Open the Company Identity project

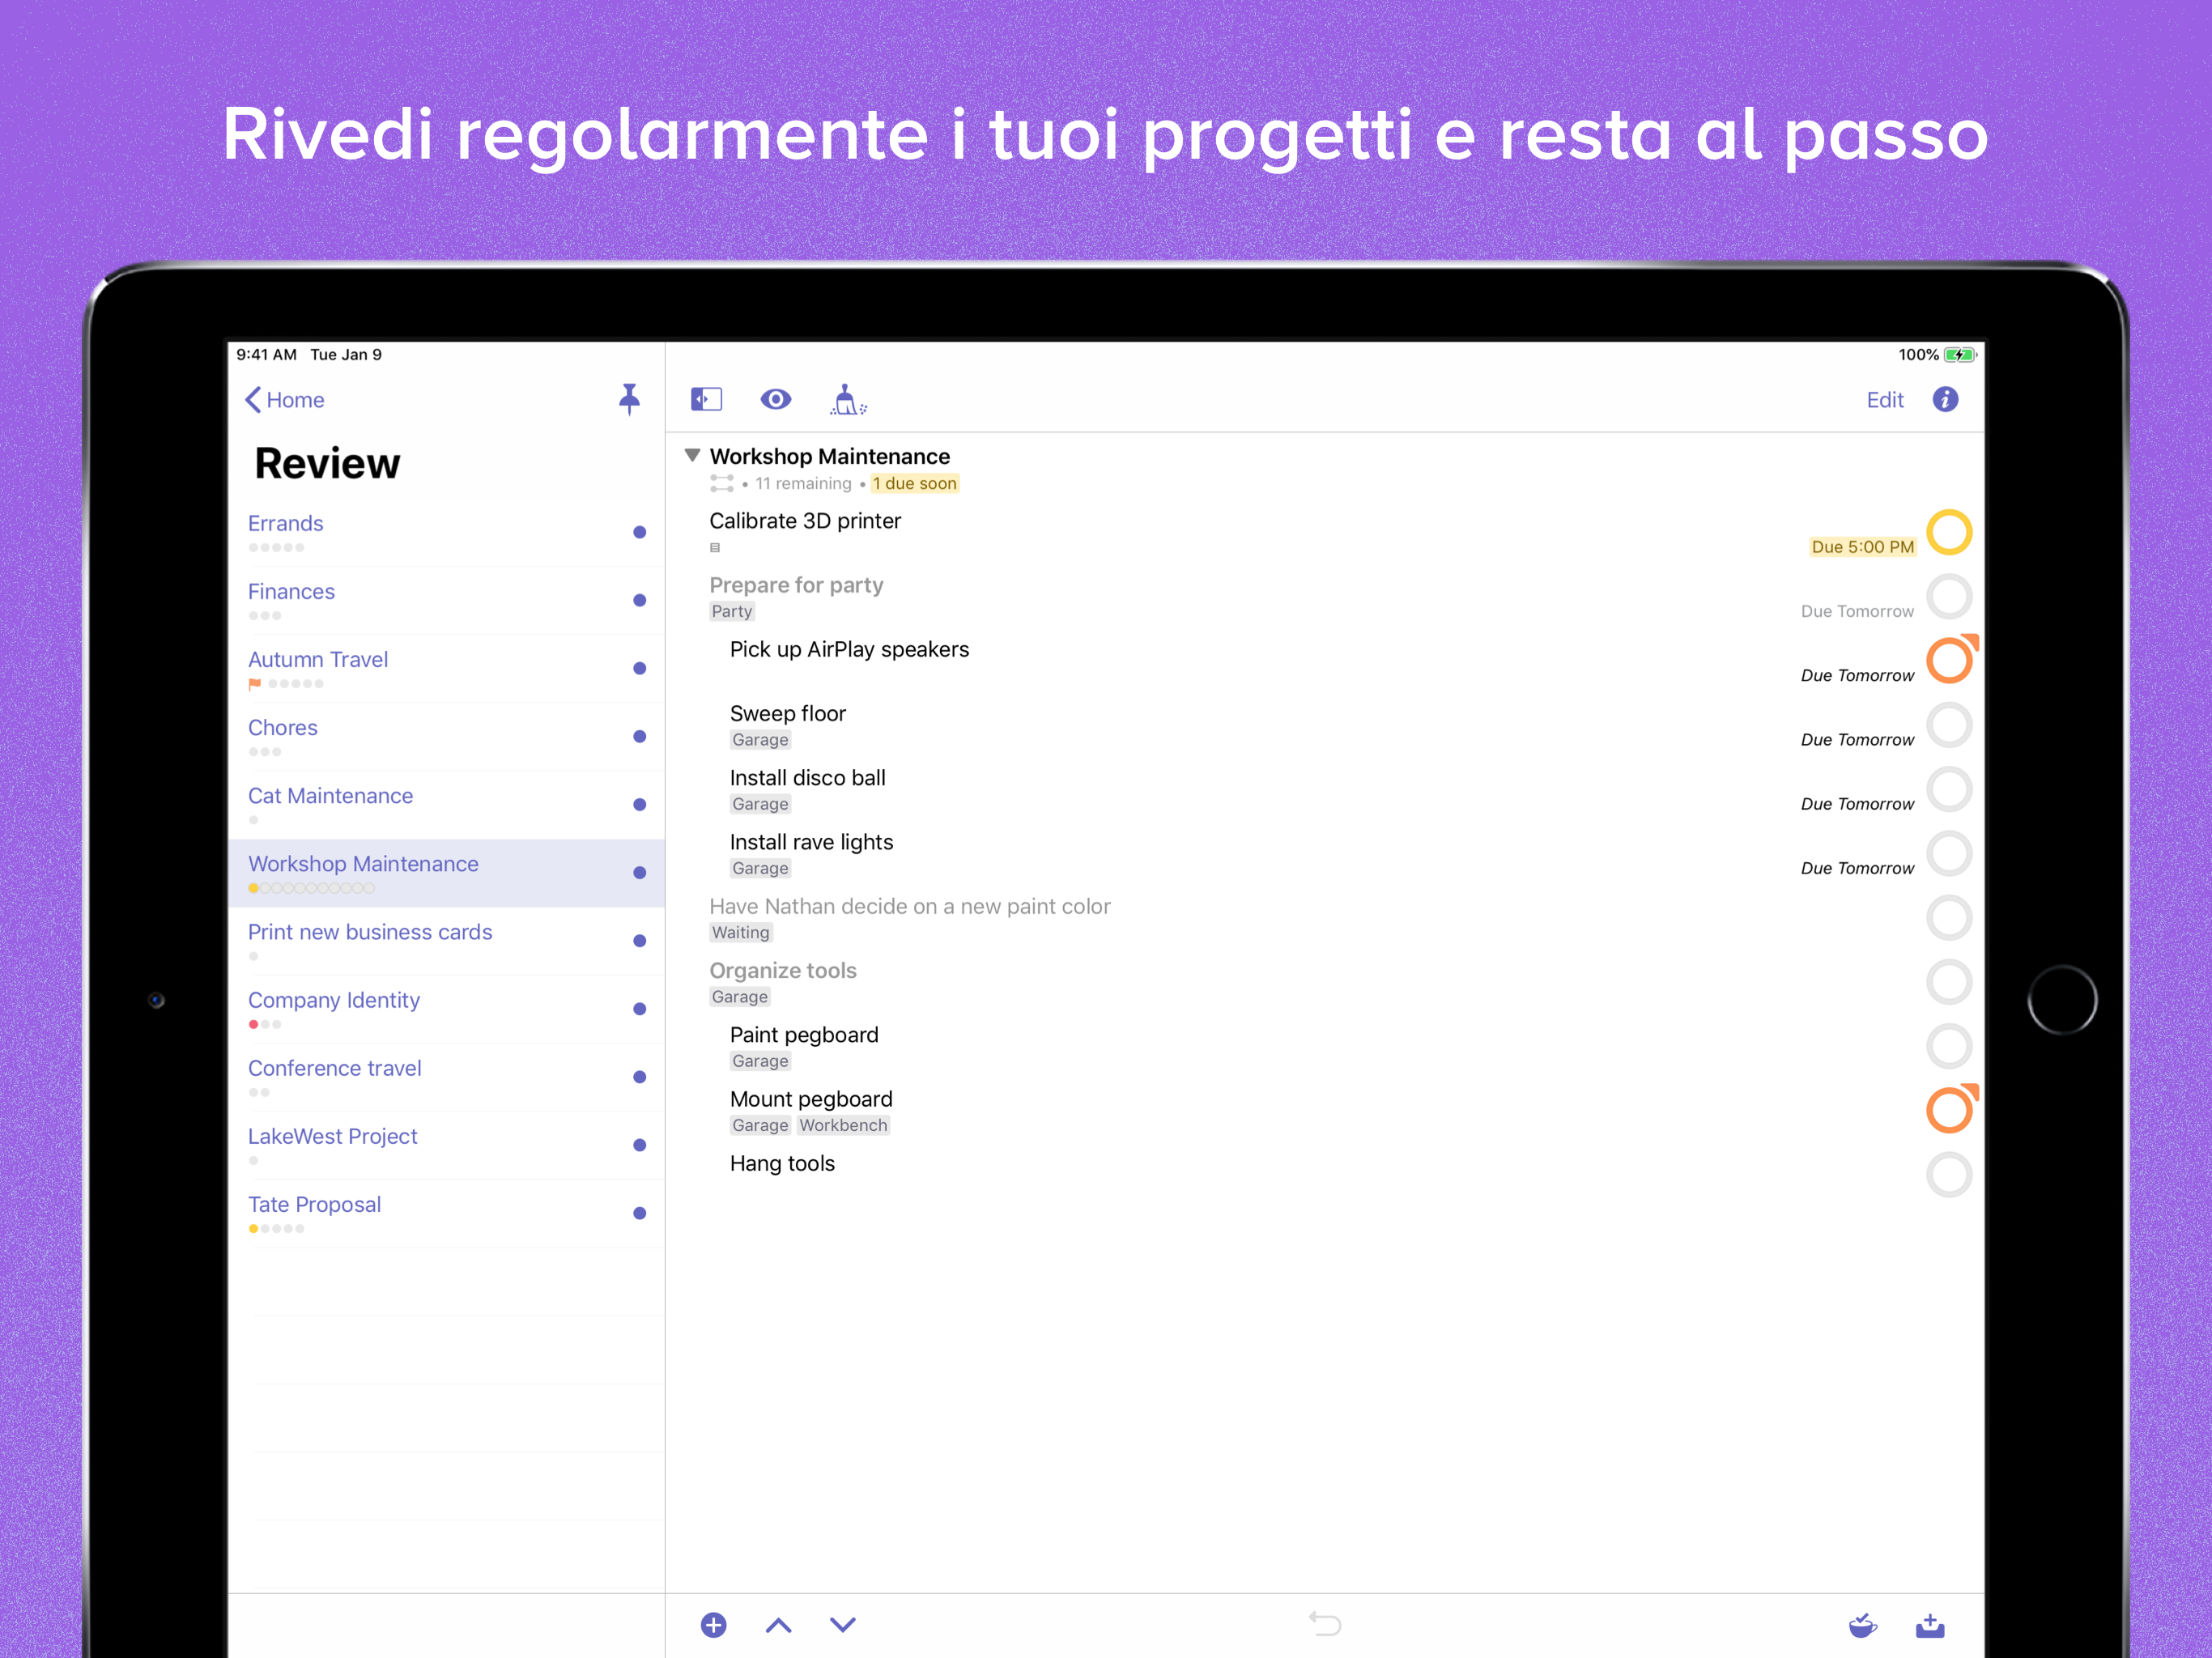tap(334, 999)
